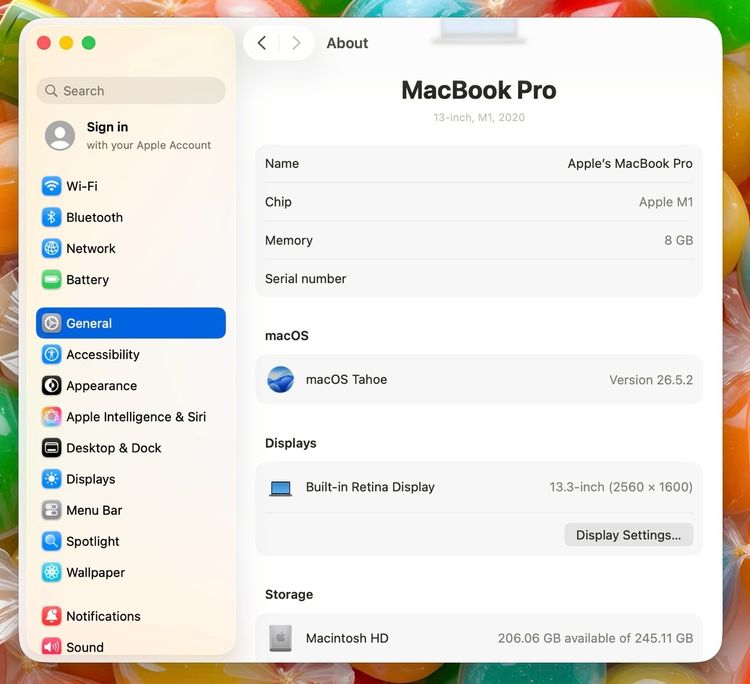Viewport: 750px width, 684px height.
Task: Open Display Settings
Action: [x=629, y=535]
